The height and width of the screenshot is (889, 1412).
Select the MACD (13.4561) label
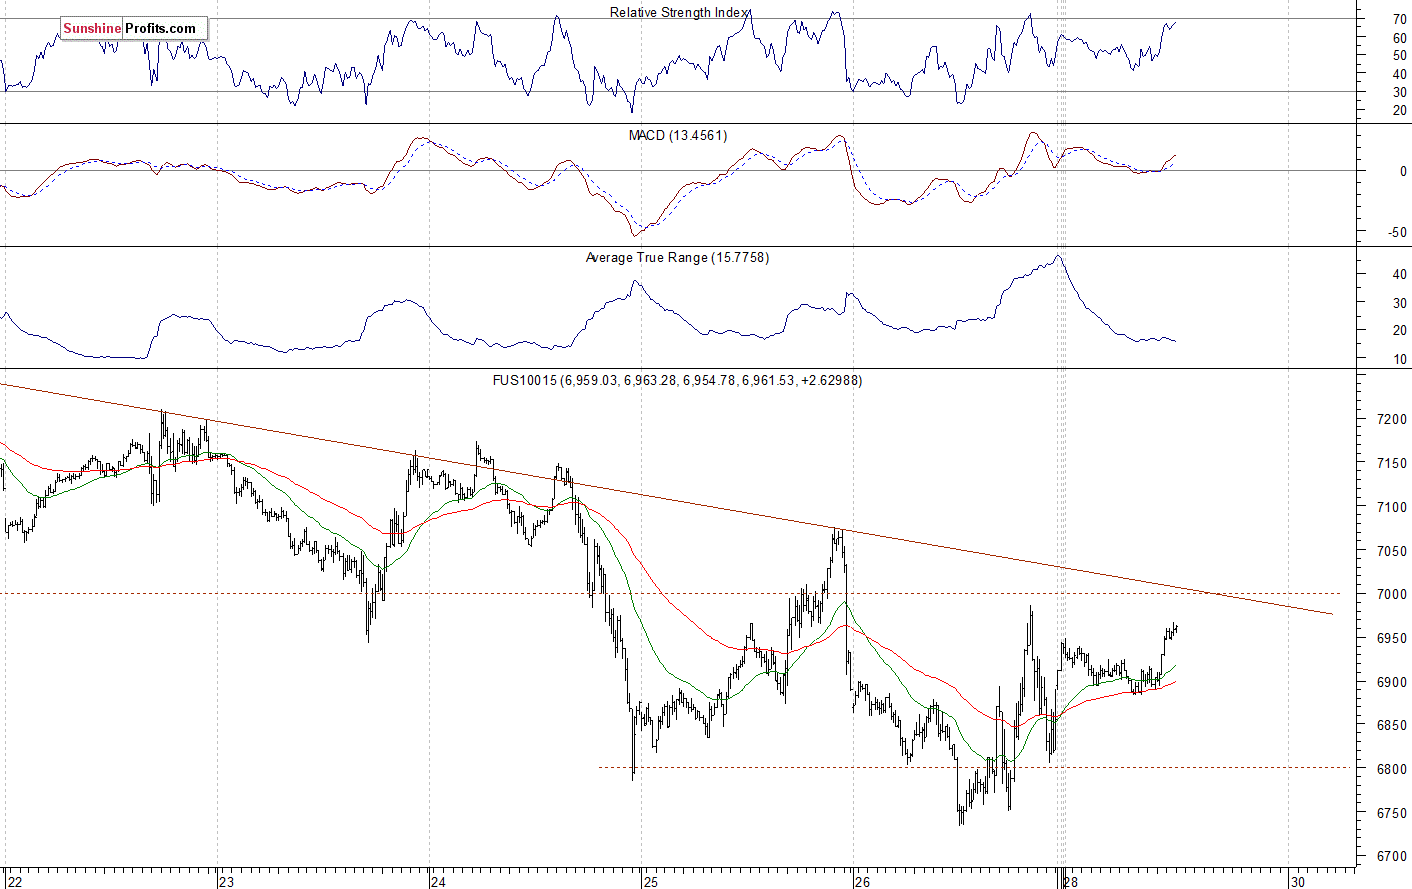pyautogui.click(x=678, y=135)
